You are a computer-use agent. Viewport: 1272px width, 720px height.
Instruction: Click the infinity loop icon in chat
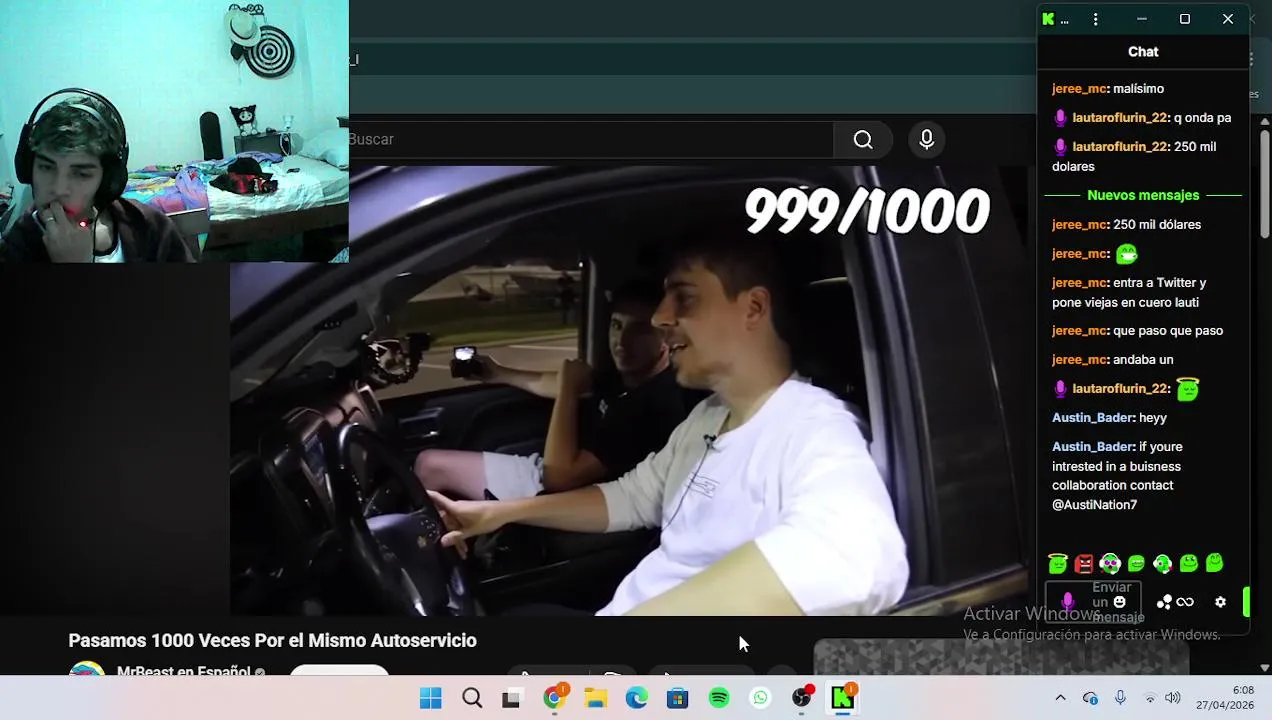pos(1185,602)
